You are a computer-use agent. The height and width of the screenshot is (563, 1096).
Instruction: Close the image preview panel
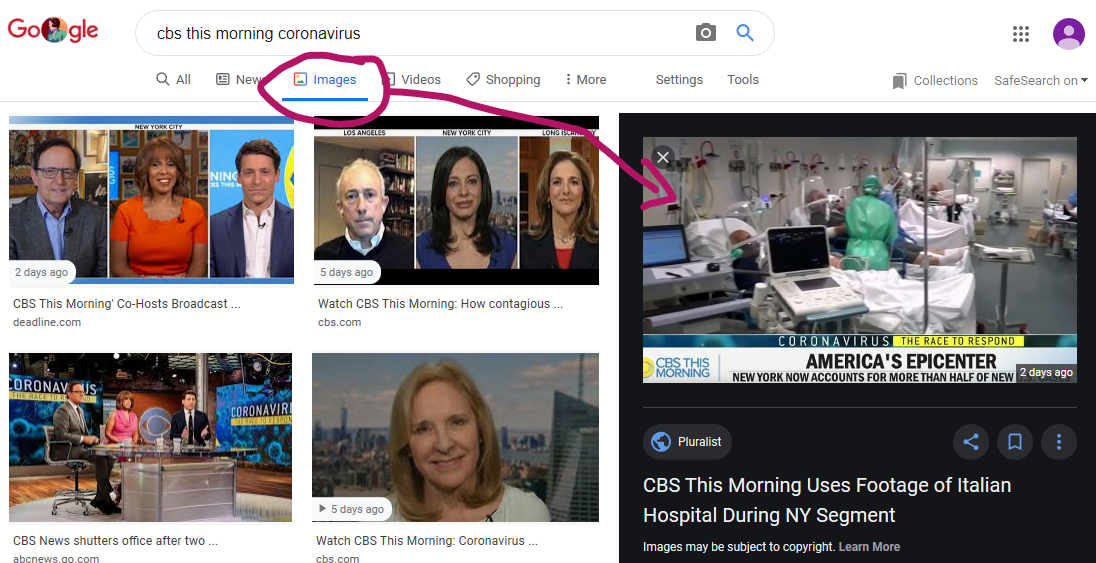pos(662,157)
